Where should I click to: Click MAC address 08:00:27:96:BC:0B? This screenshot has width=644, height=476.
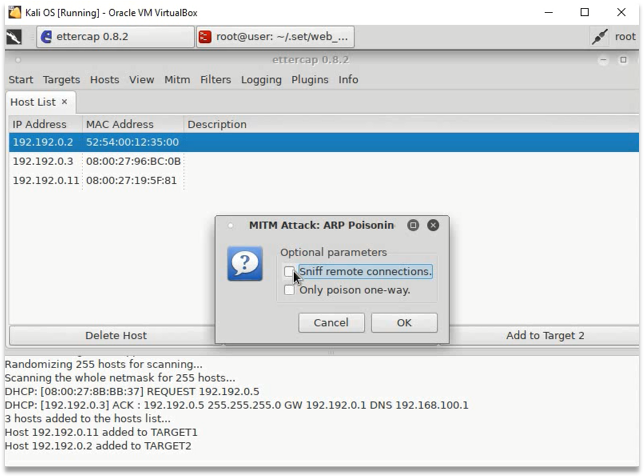[133, 161]
